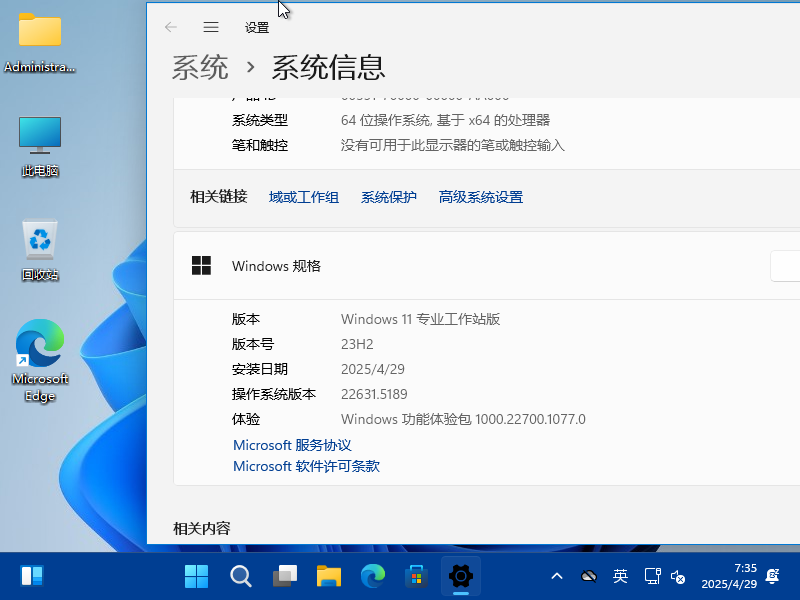
Task: Click the 64 位操作系统 system type value
Action: pos(445,120)
